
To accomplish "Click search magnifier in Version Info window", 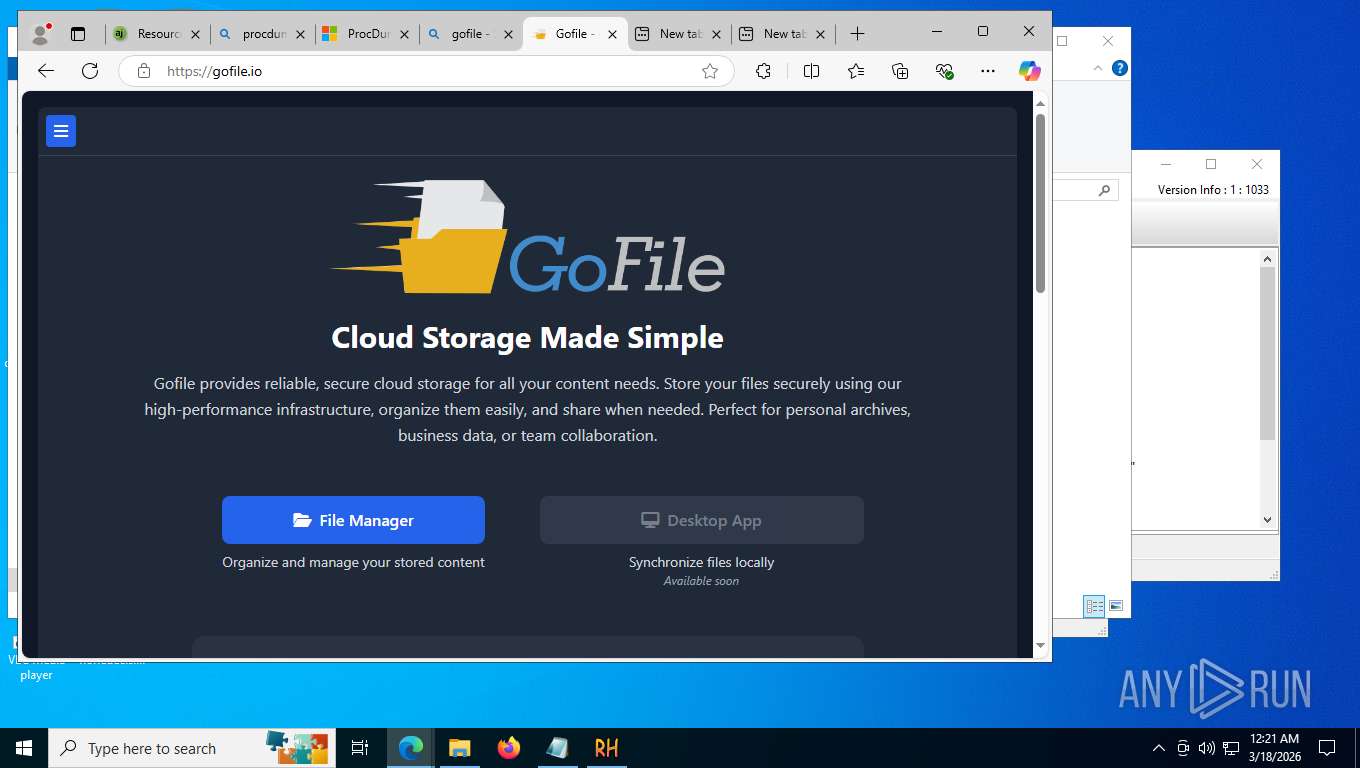I will (x=1104, y=190).
